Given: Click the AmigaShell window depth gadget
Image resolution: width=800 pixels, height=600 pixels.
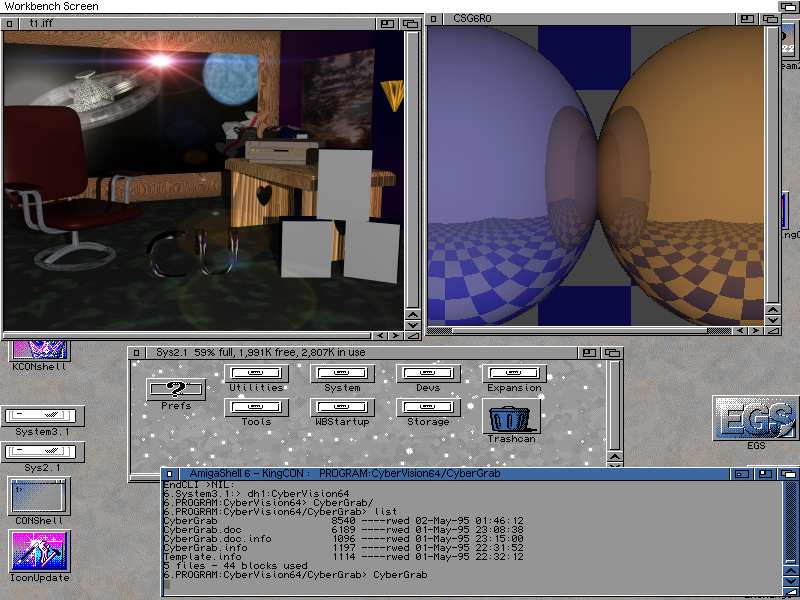Looking at the screenshot, I should (x=788, y=474).
